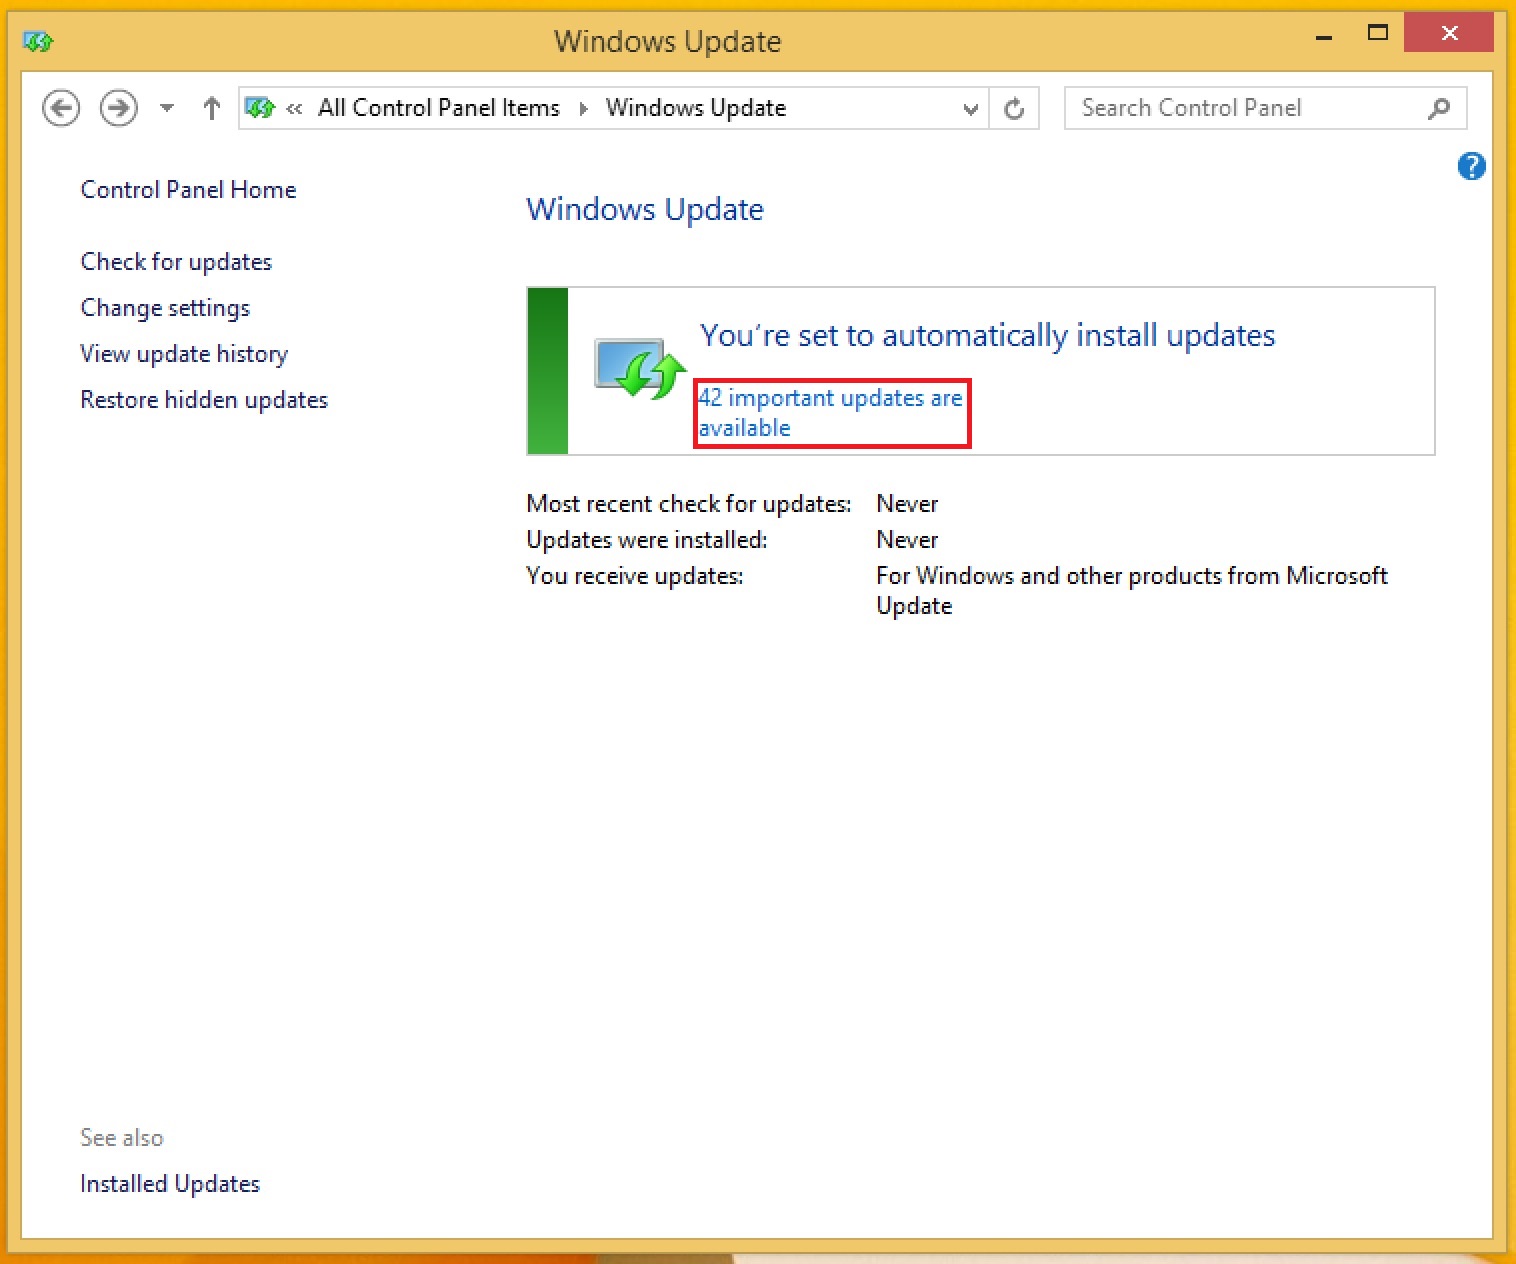The height and width of the screenshot is (1264, 1516).
Task: Focus the Search Control Panel field
Action: point(1245,108)
